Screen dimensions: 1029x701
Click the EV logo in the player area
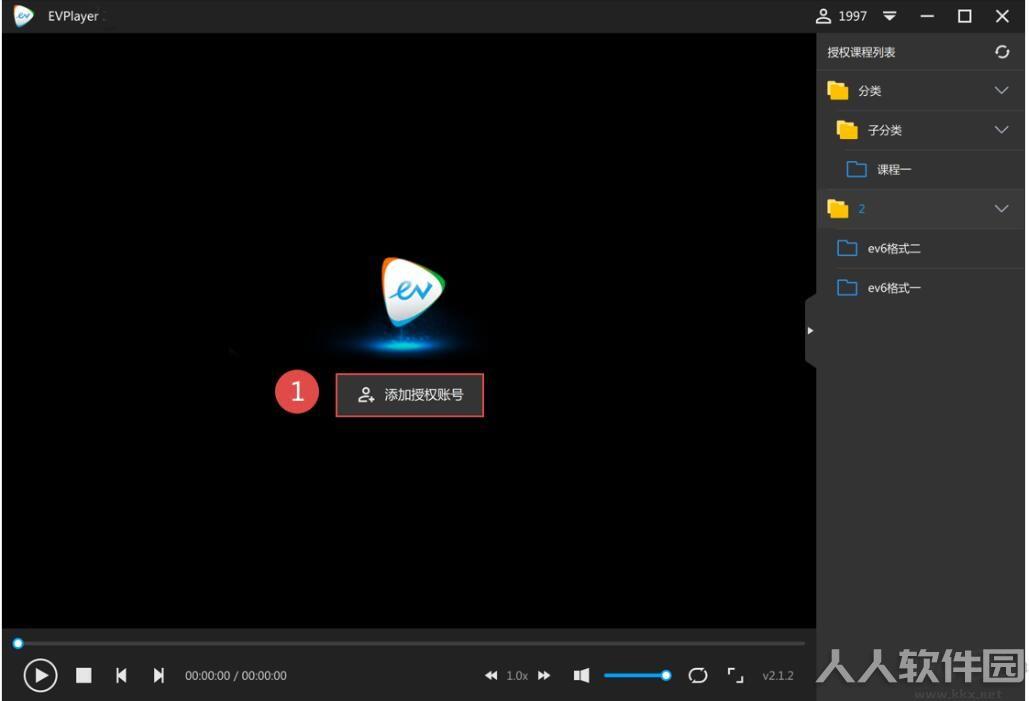[413, 292]
